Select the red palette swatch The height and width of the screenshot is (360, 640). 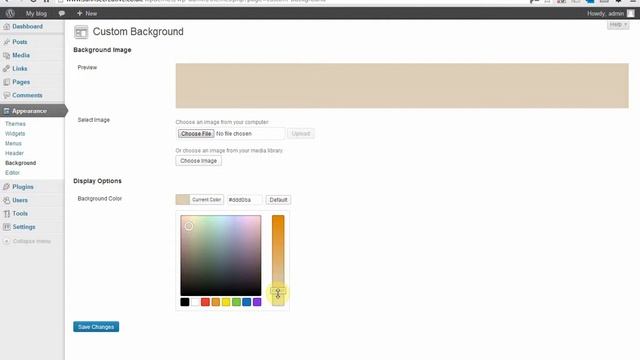coord(205,302)
